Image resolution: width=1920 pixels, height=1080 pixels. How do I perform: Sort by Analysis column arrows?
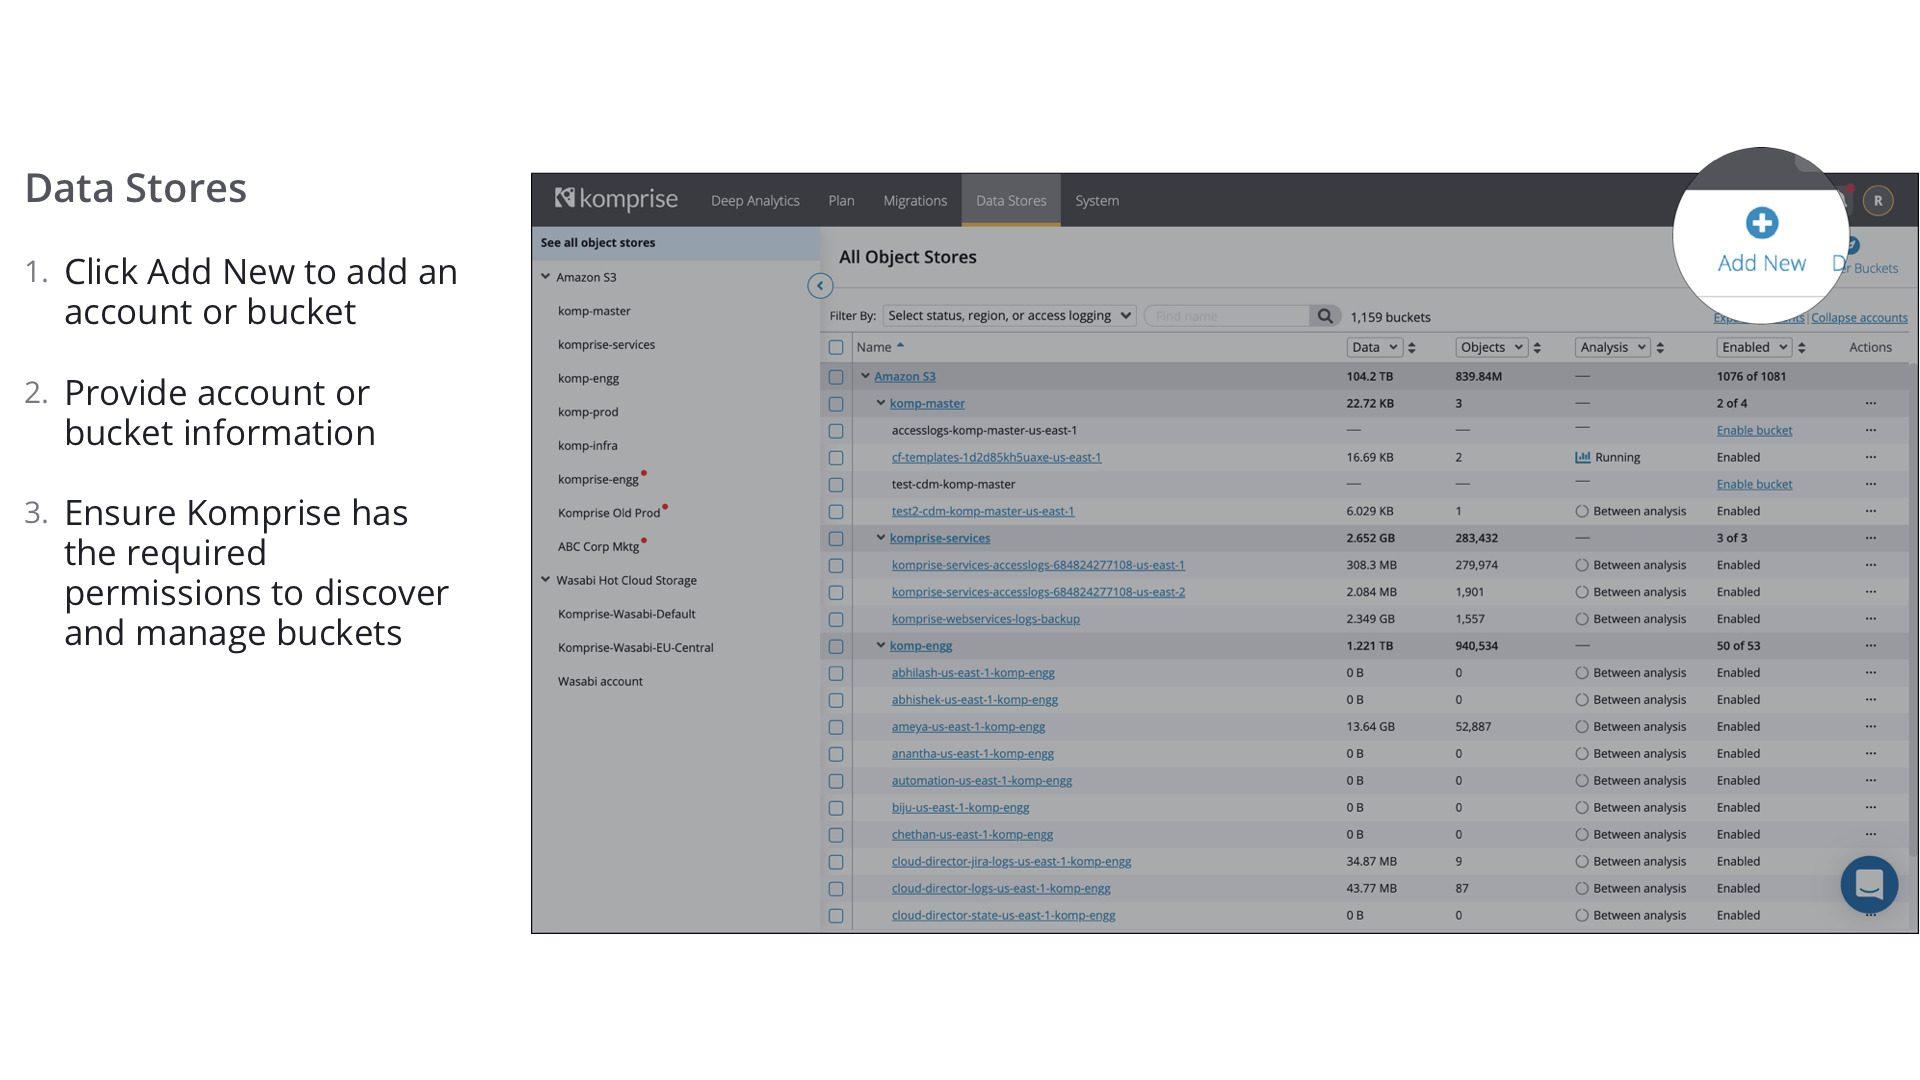(x=1660, y=348)
